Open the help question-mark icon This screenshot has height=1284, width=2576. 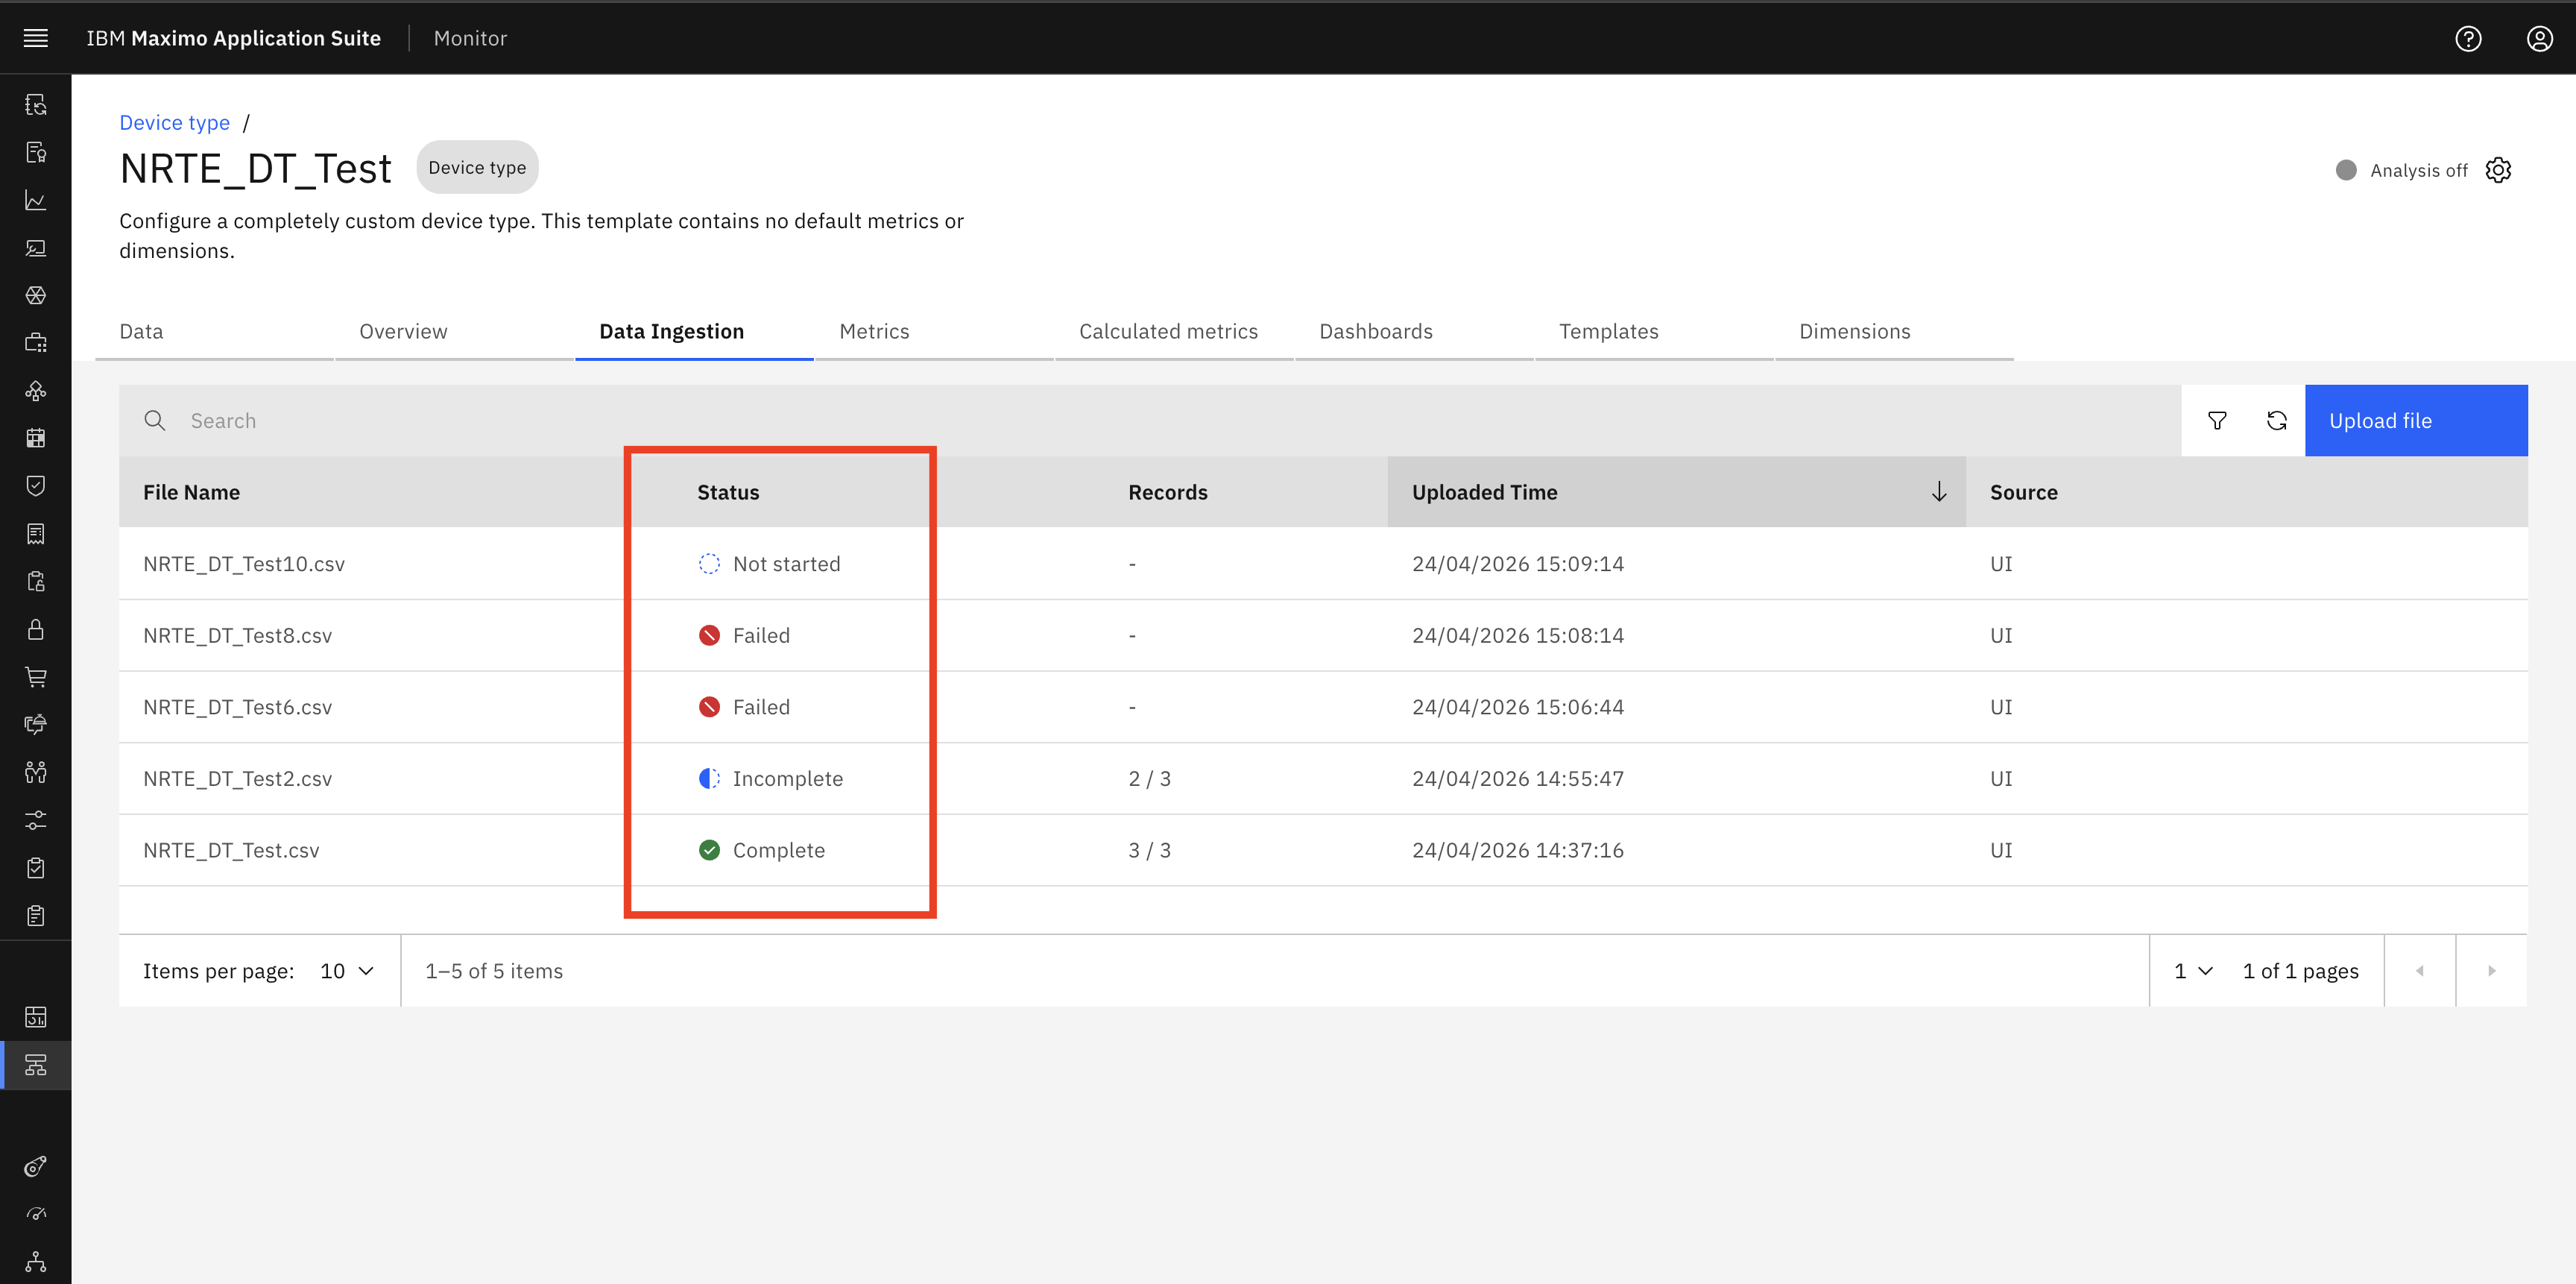point(2468,38)
